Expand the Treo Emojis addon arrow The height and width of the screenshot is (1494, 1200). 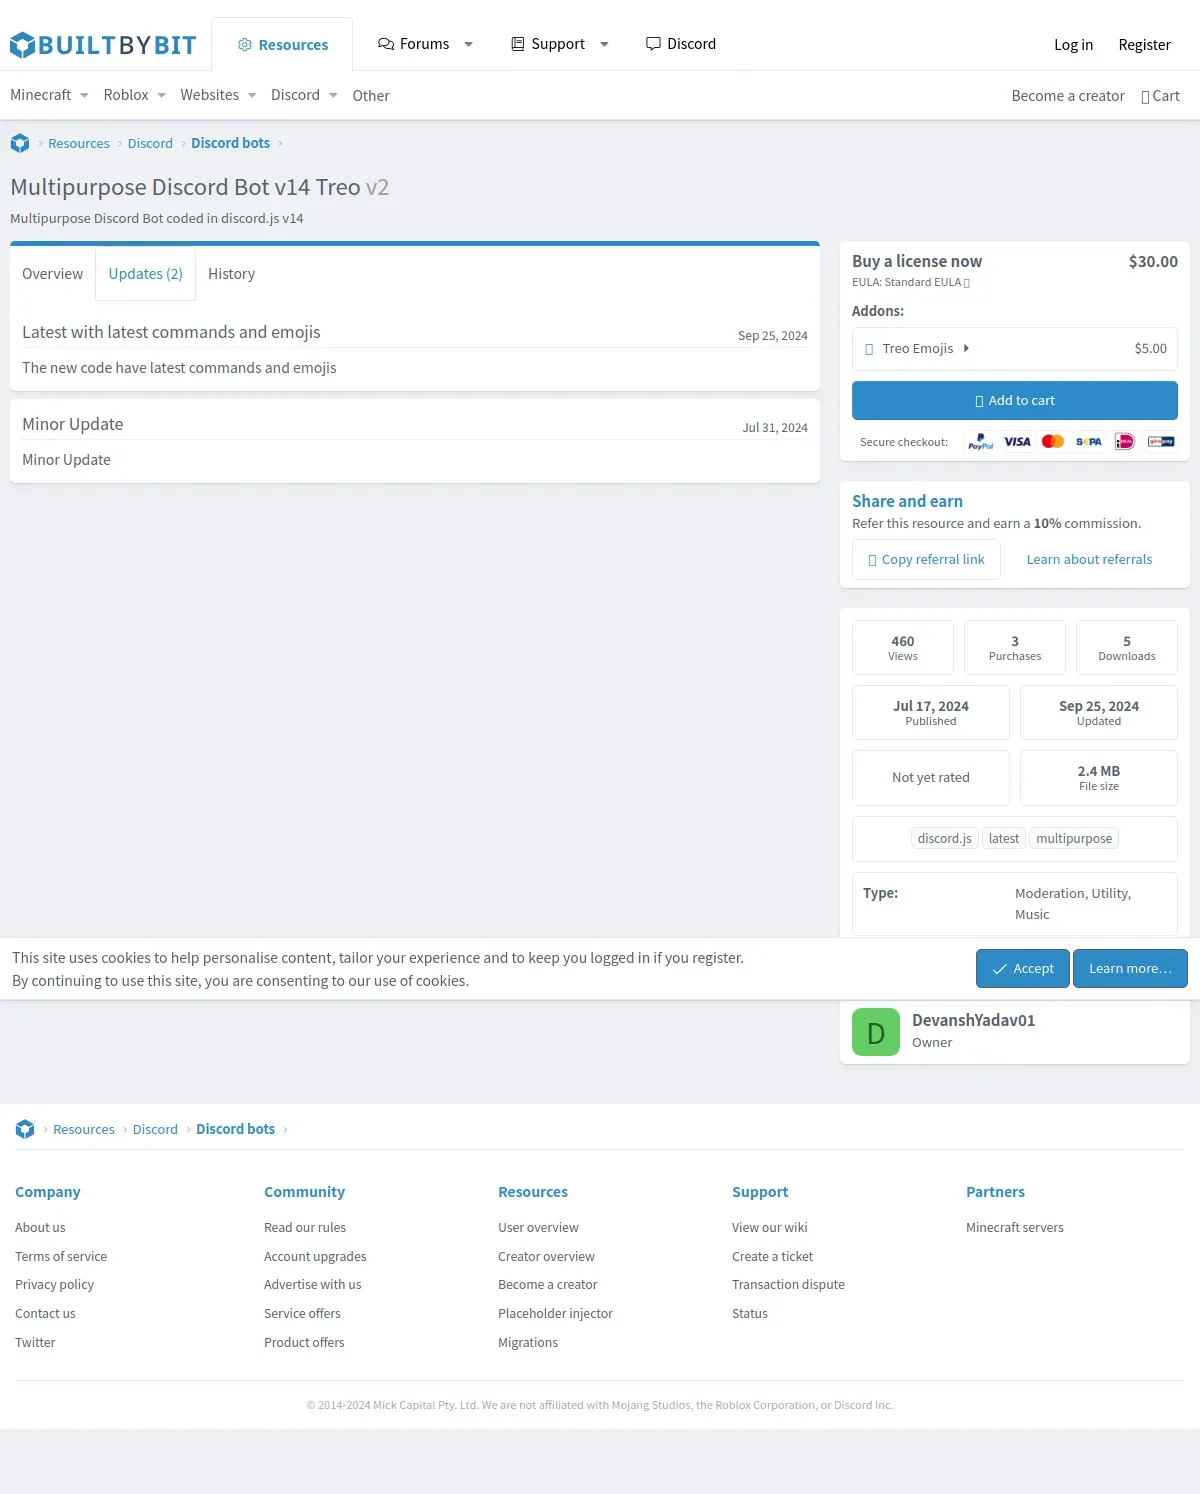point(966,348)
